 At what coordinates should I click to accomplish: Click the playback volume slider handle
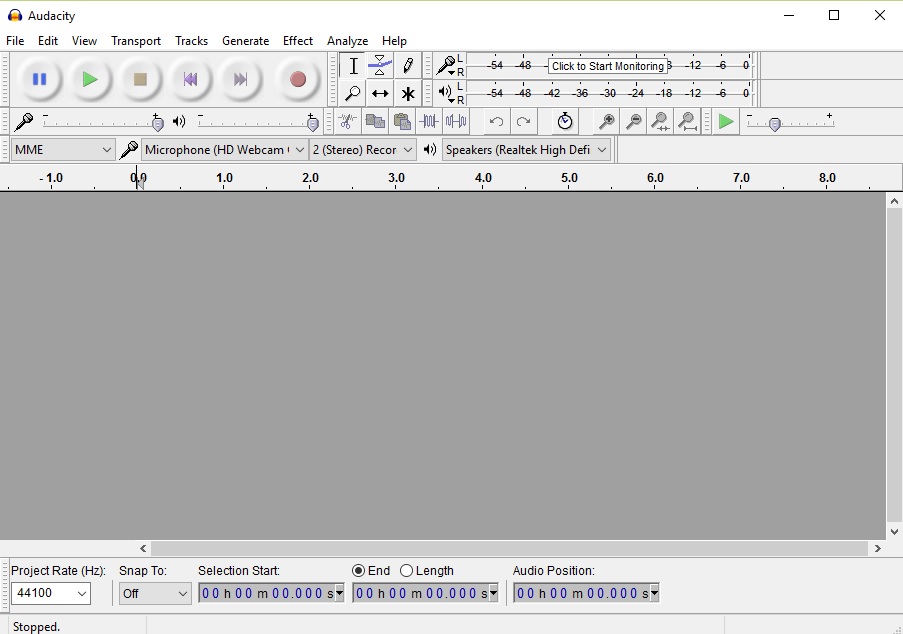pos(313,123)
